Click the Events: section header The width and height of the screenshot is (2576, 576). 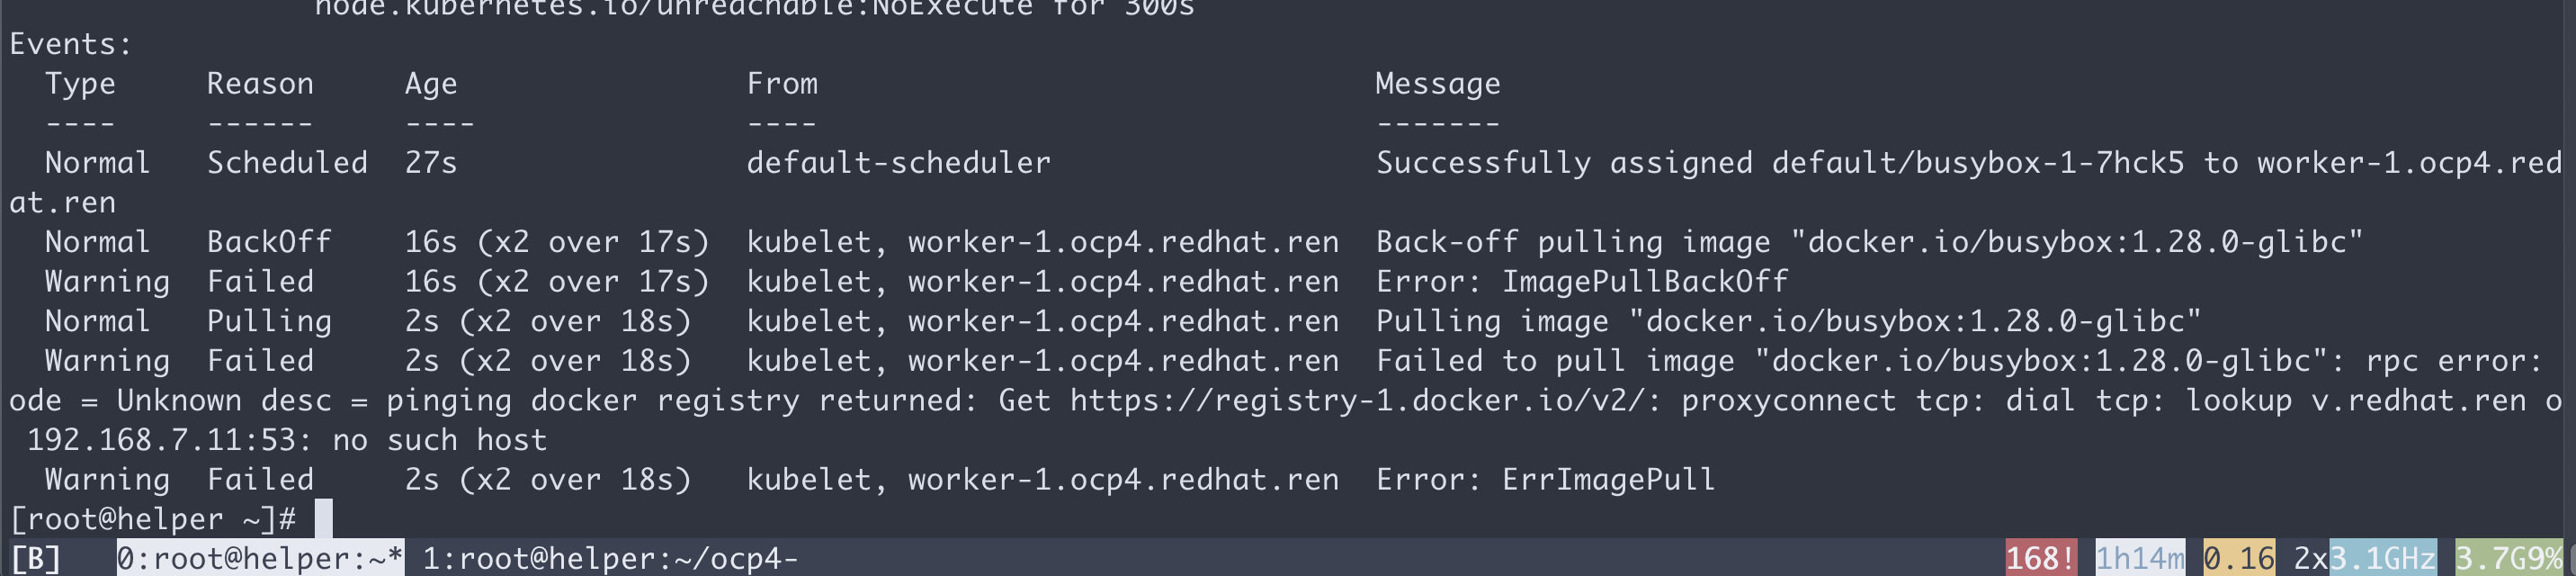(x=70, y=44)
